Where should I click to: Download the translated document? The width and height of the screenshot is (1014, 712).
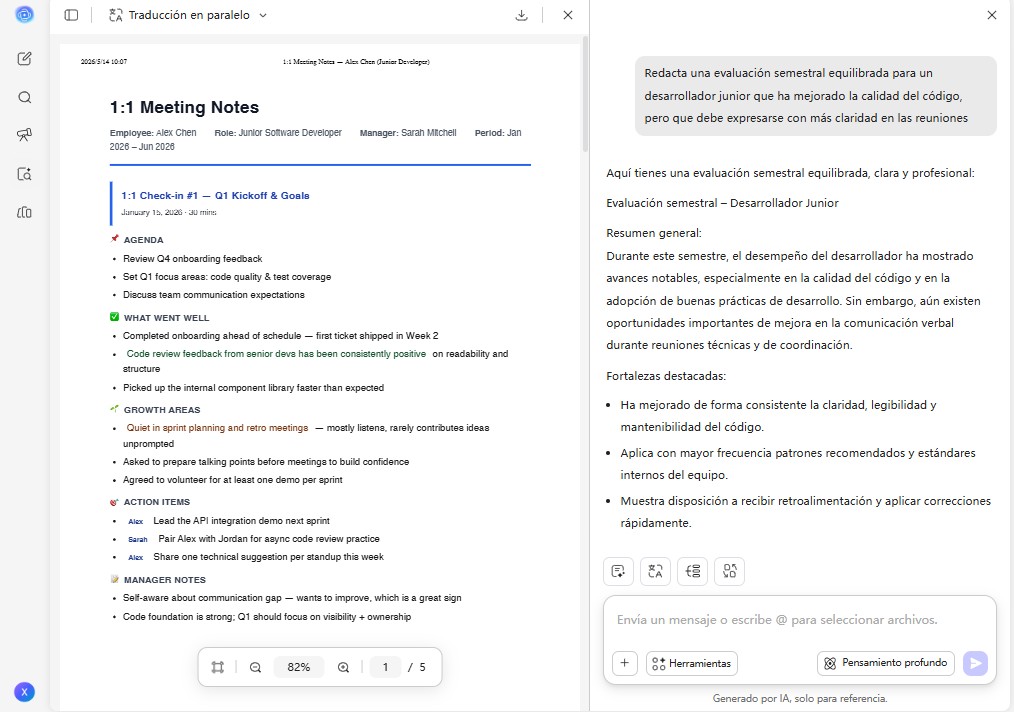(521, 15)
